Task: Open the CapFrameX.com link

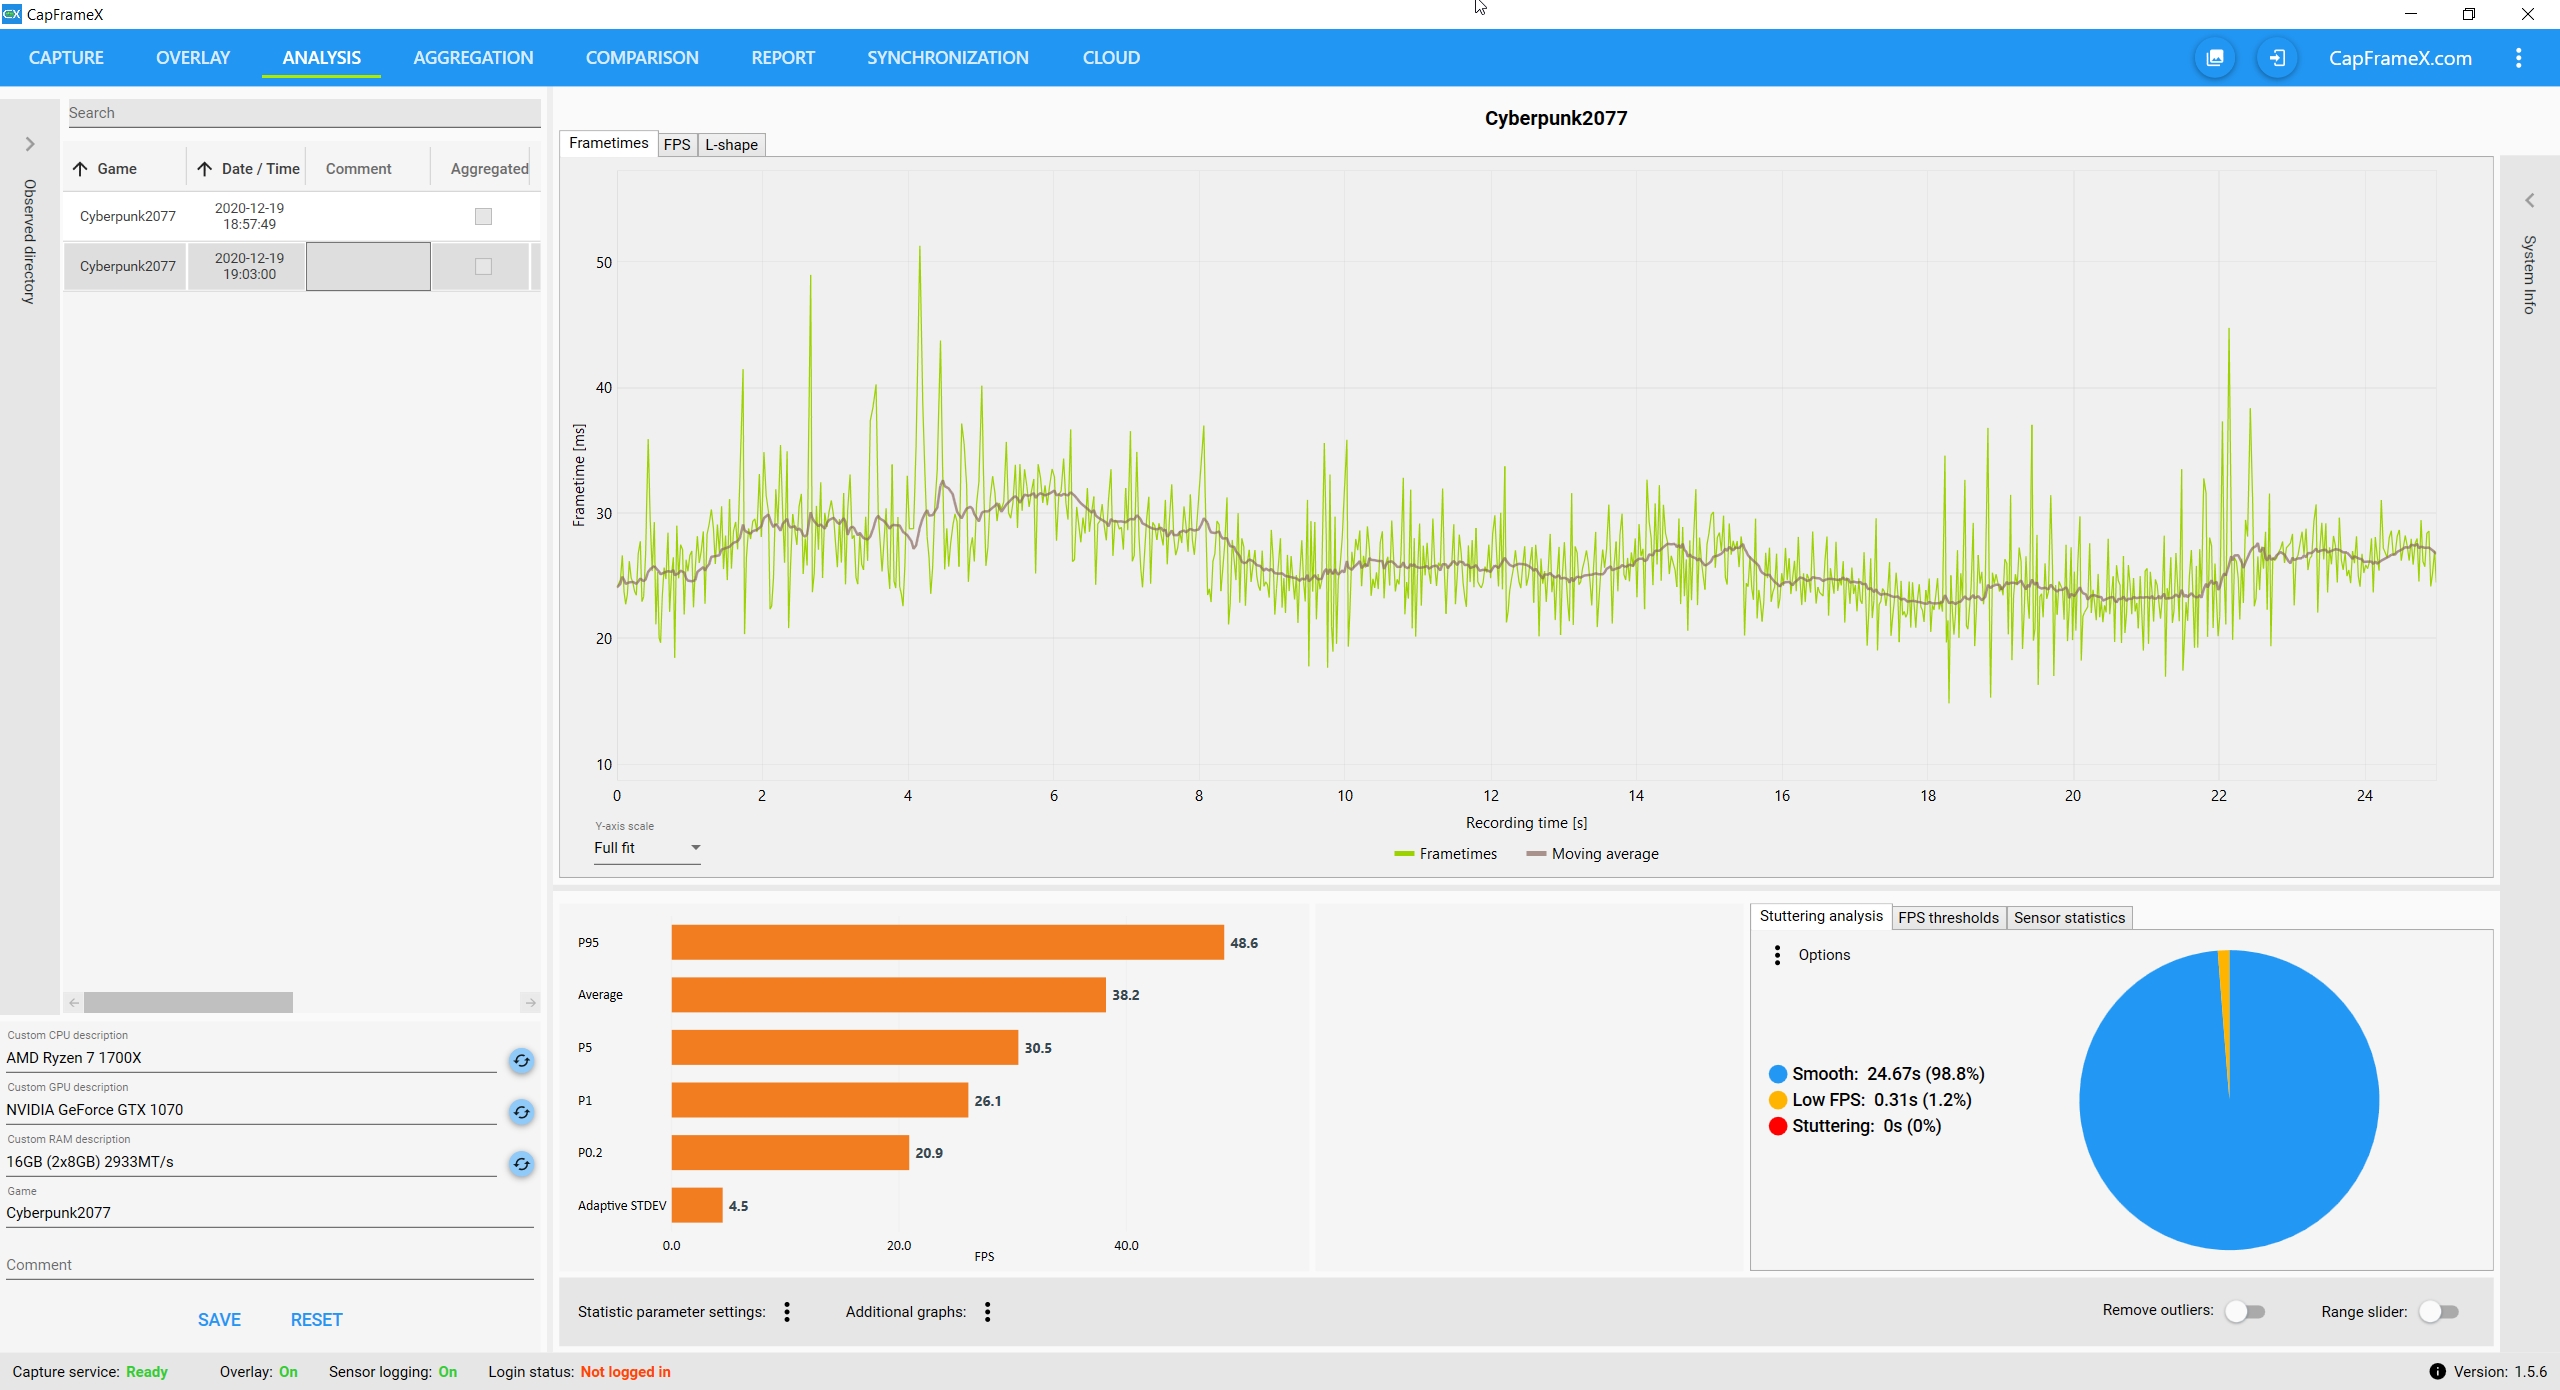Action: coord(2399,58)
